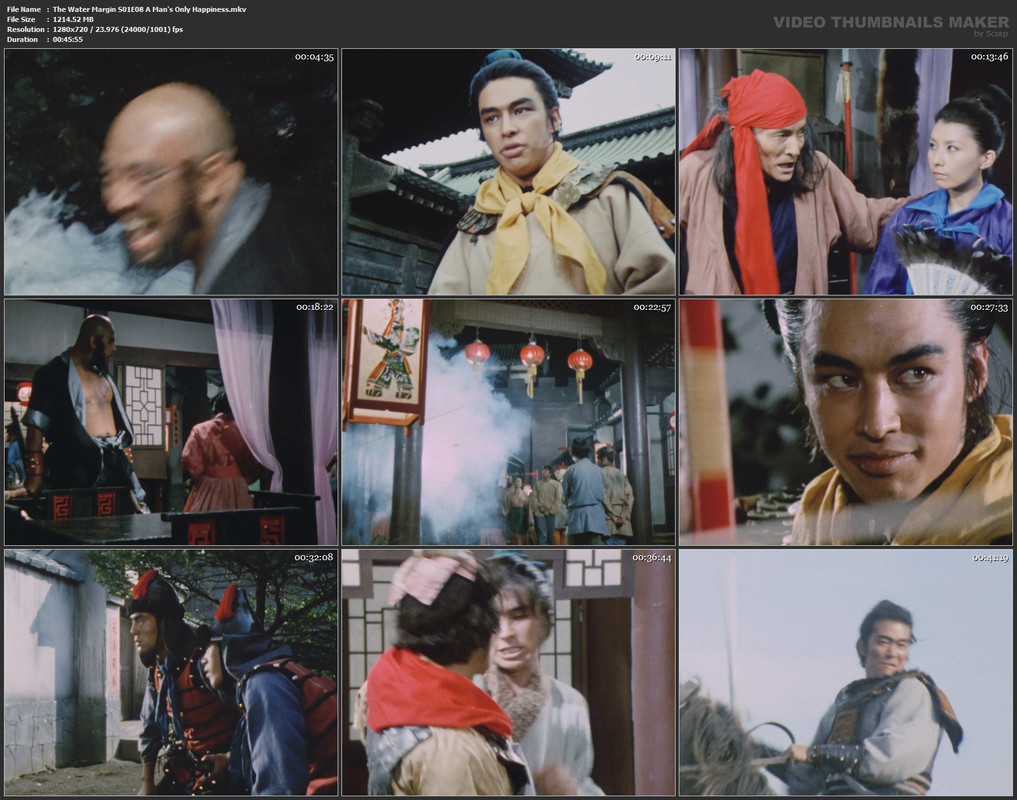
Task: Click the 'File Size' label in the header
Action: 21,19
